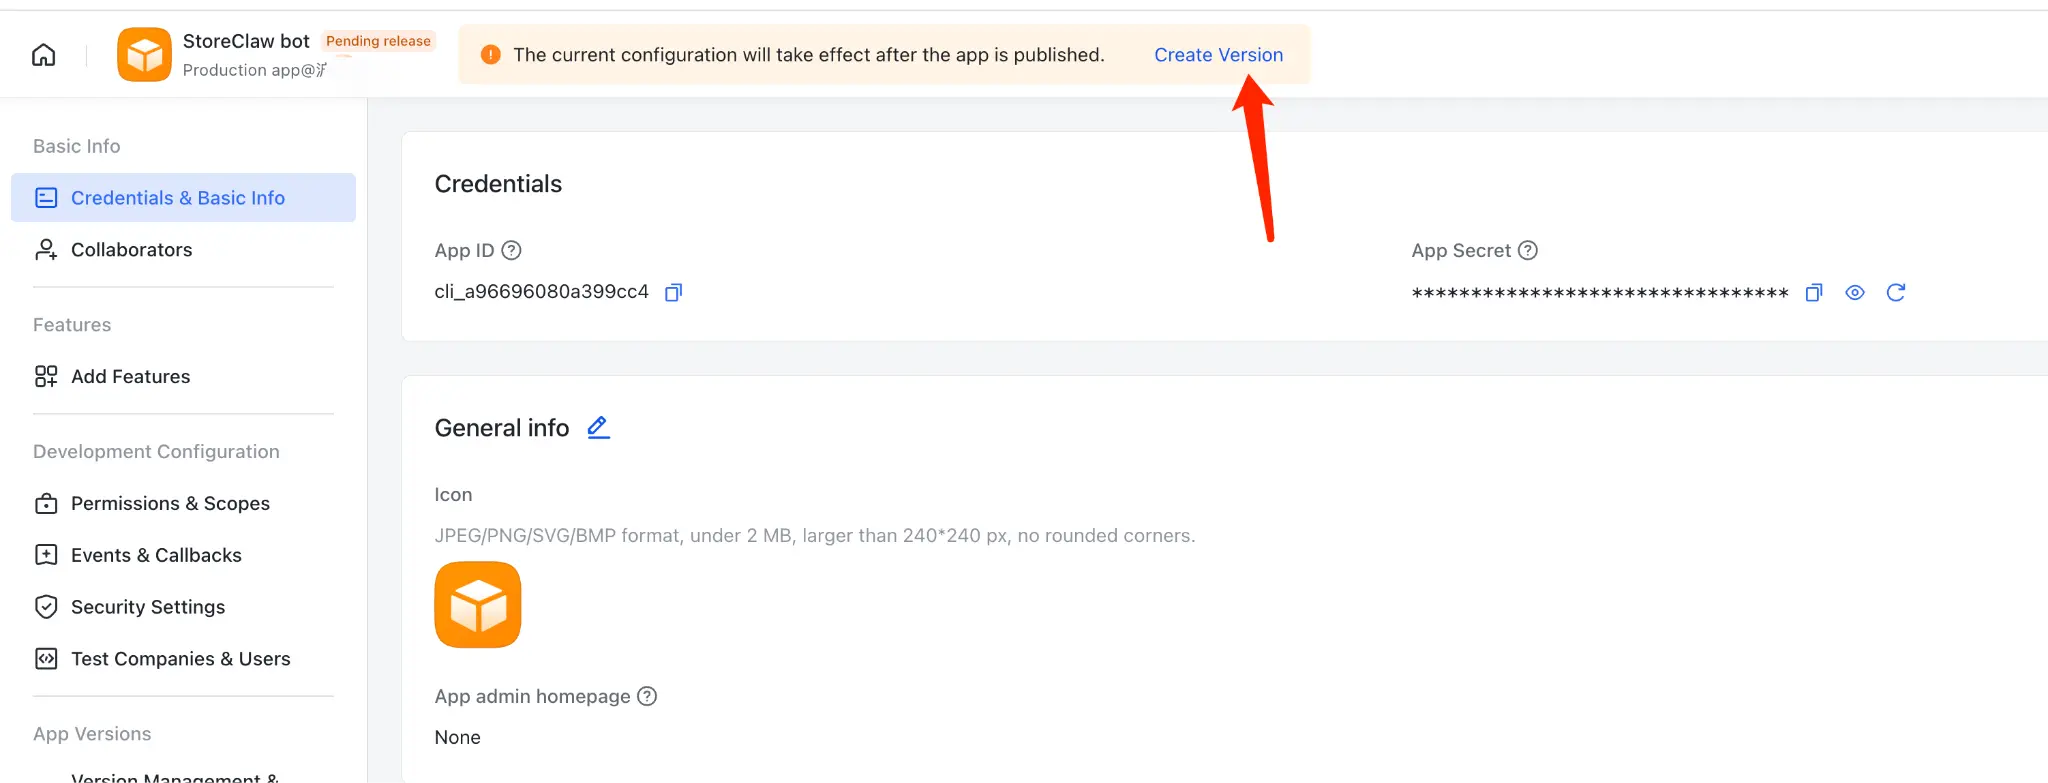Reveal the App Secret with eye icon

point(1855,292)
